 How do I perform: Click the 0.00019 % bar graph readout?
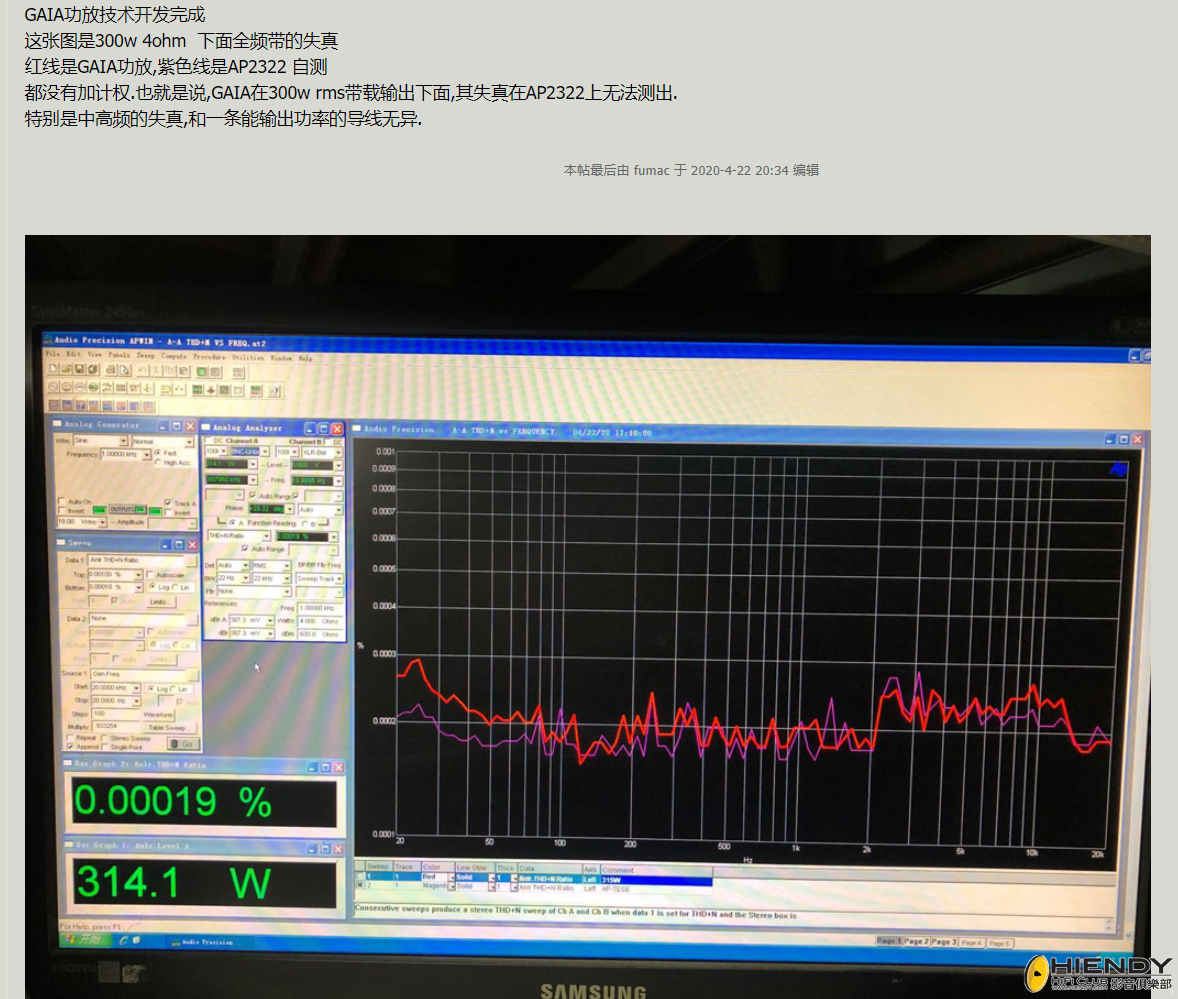coord(204,803)
